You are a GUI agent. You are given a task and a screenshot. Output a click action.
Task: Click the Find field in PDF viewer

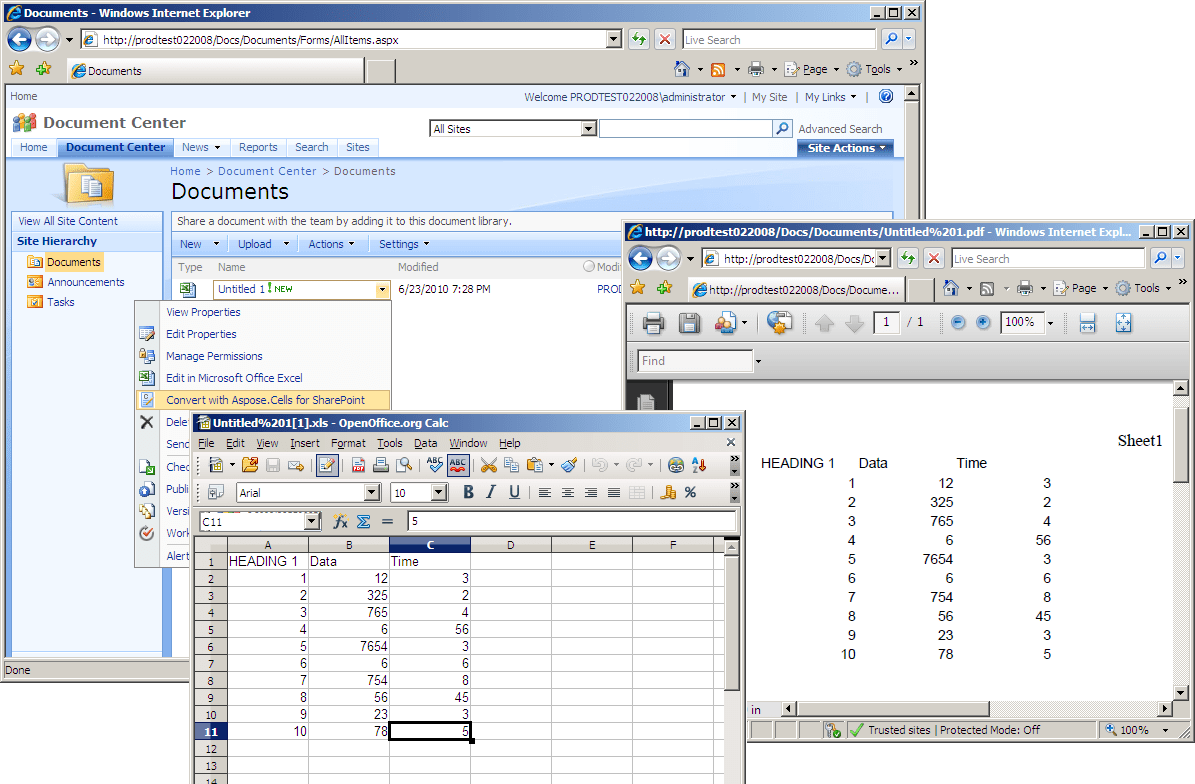(x=695, y=361)
